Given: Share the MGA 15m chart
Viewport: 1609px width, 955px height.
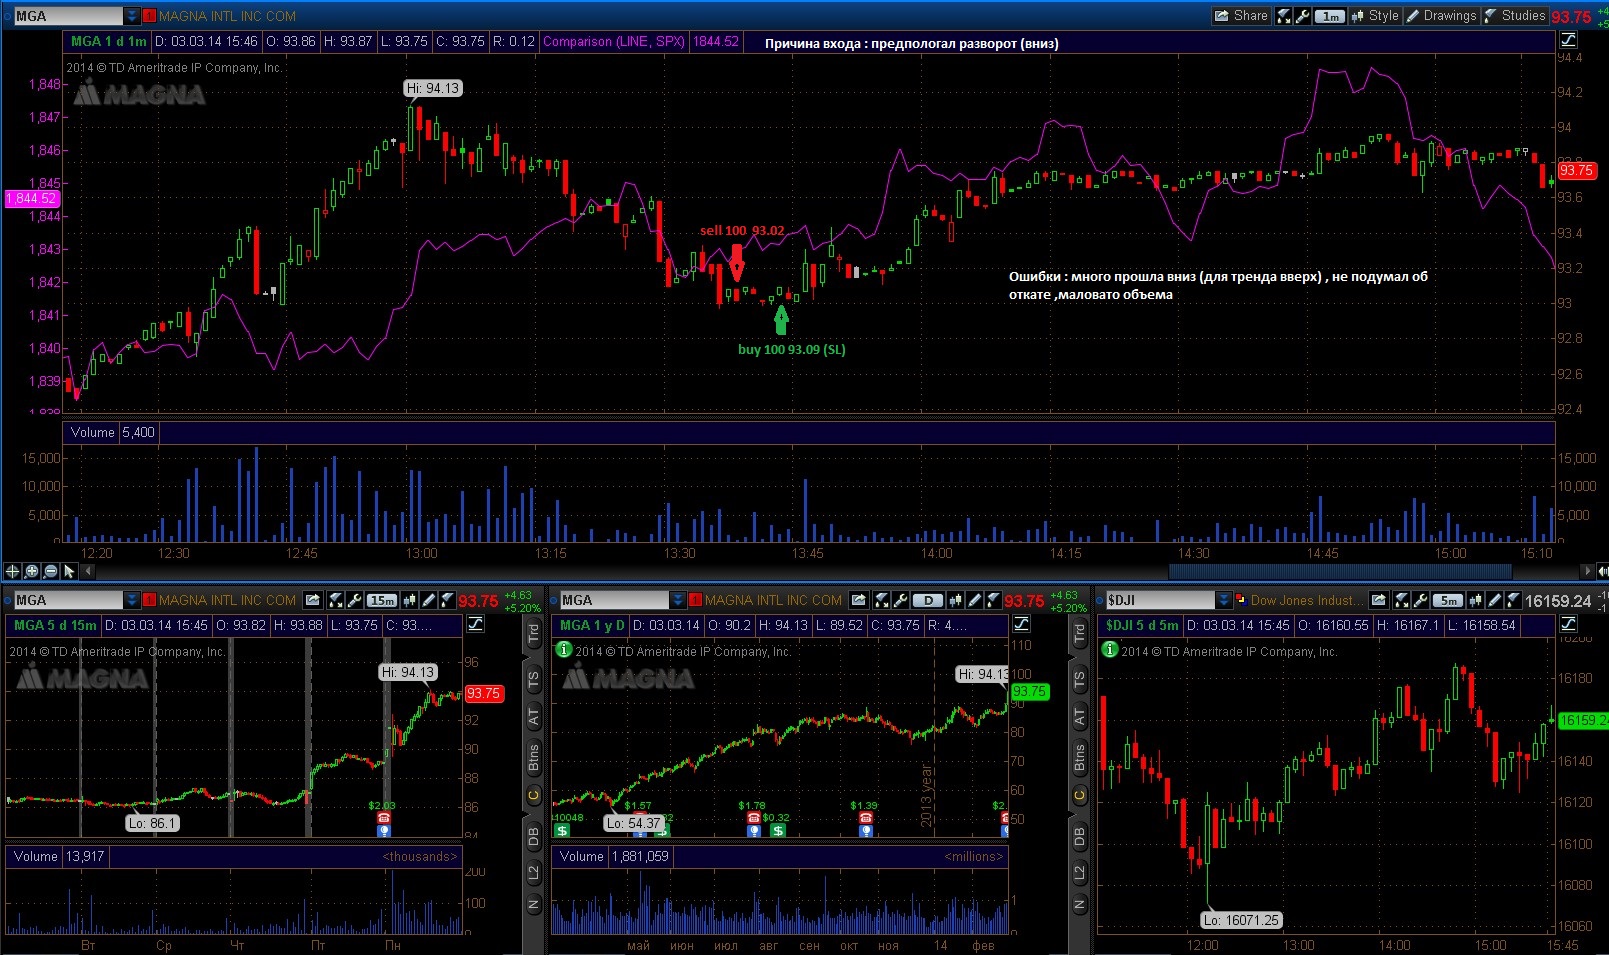Looking at the screenshot, I should point(313,600).
